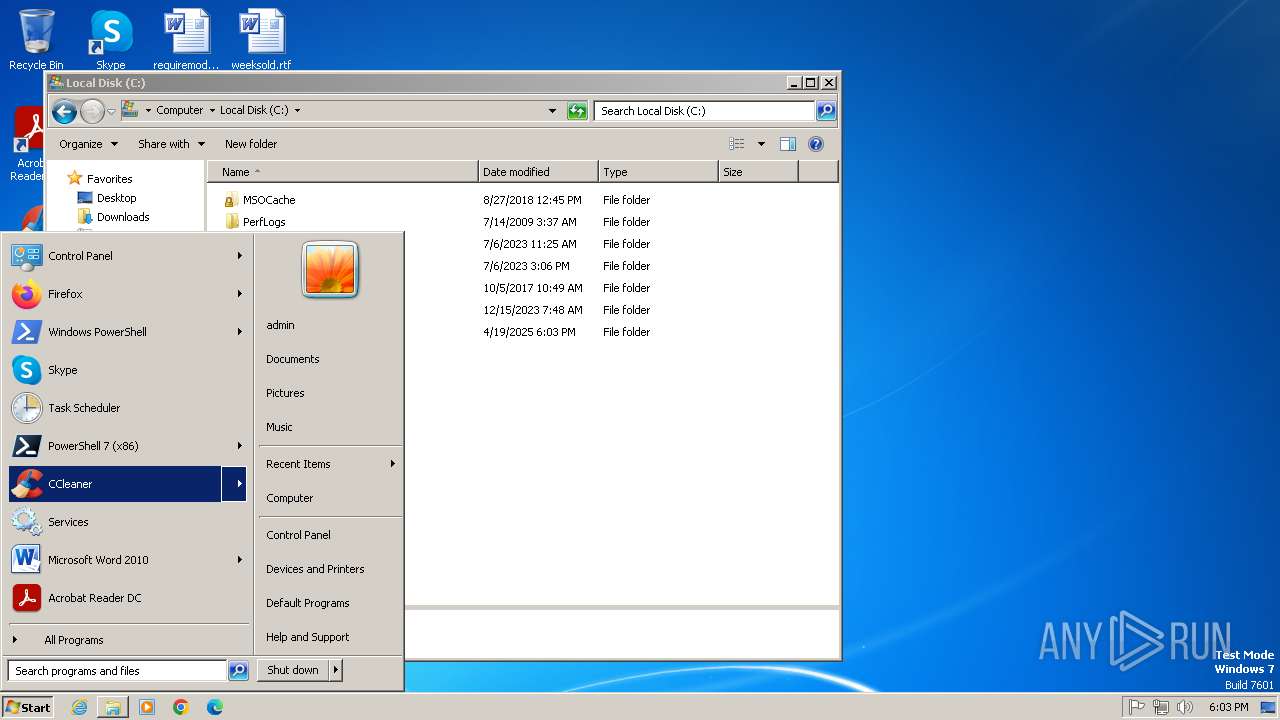Expand PowerShell 7 (x86) jump list arrow
This screenshot has height=720, width=1280.
pos(239,446)
